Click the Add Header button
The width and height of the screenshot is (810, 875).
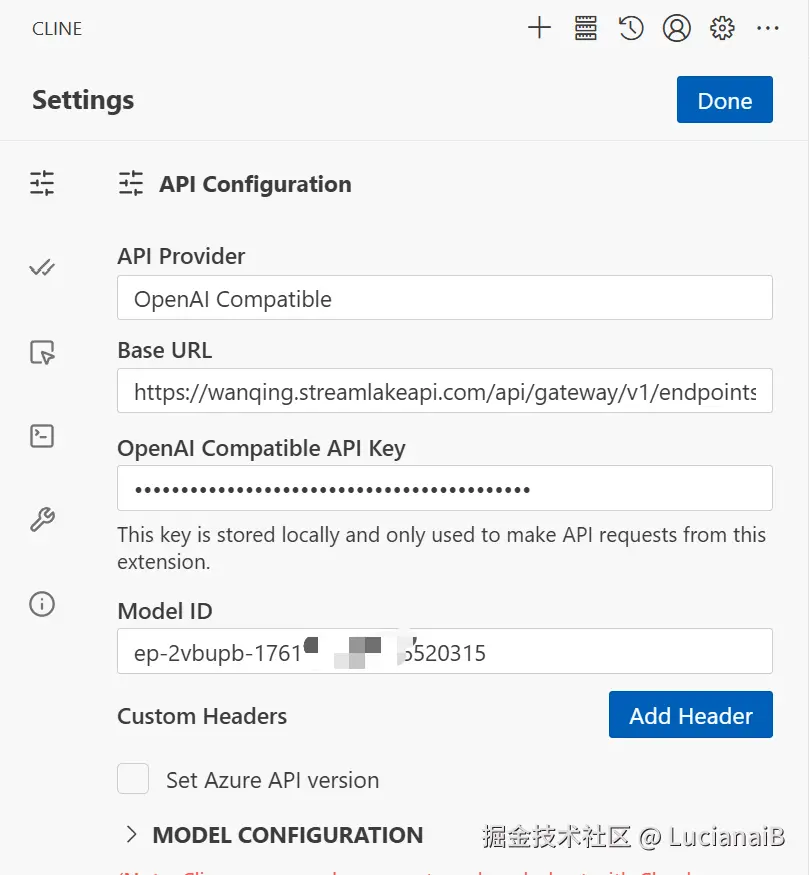coord(690,715)
